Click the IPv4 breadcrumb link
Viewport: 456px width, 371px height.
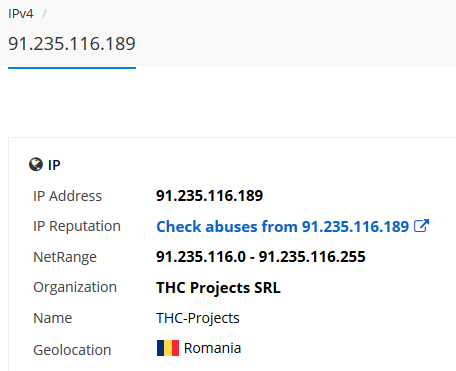(x=21, y=14)
